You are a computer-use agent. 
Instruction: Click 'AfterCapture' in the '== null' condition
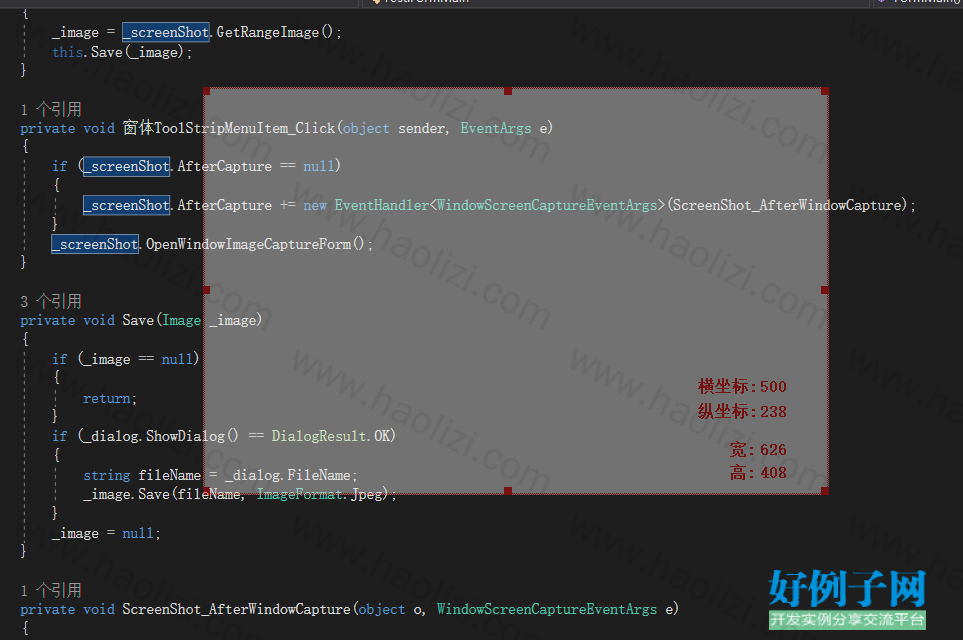pyautogui.click(x=224, y=166)
